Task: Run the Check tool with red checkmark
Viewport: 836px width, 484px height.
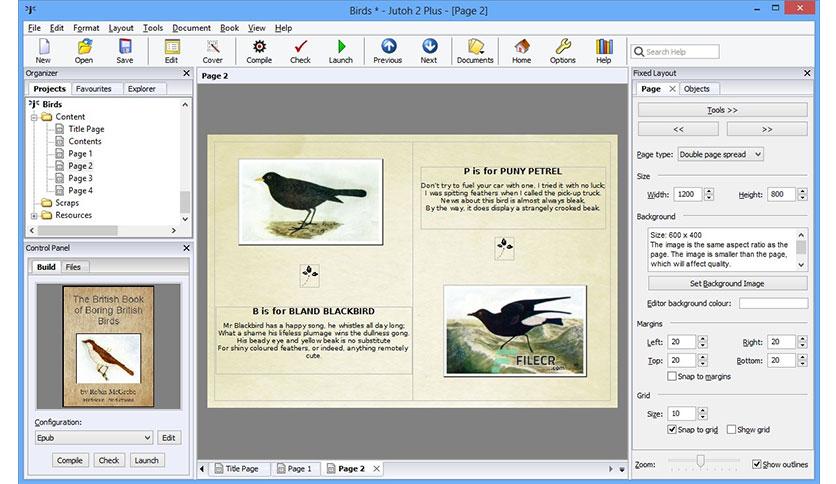Action: pyautogui.click(x=300, y=51)
